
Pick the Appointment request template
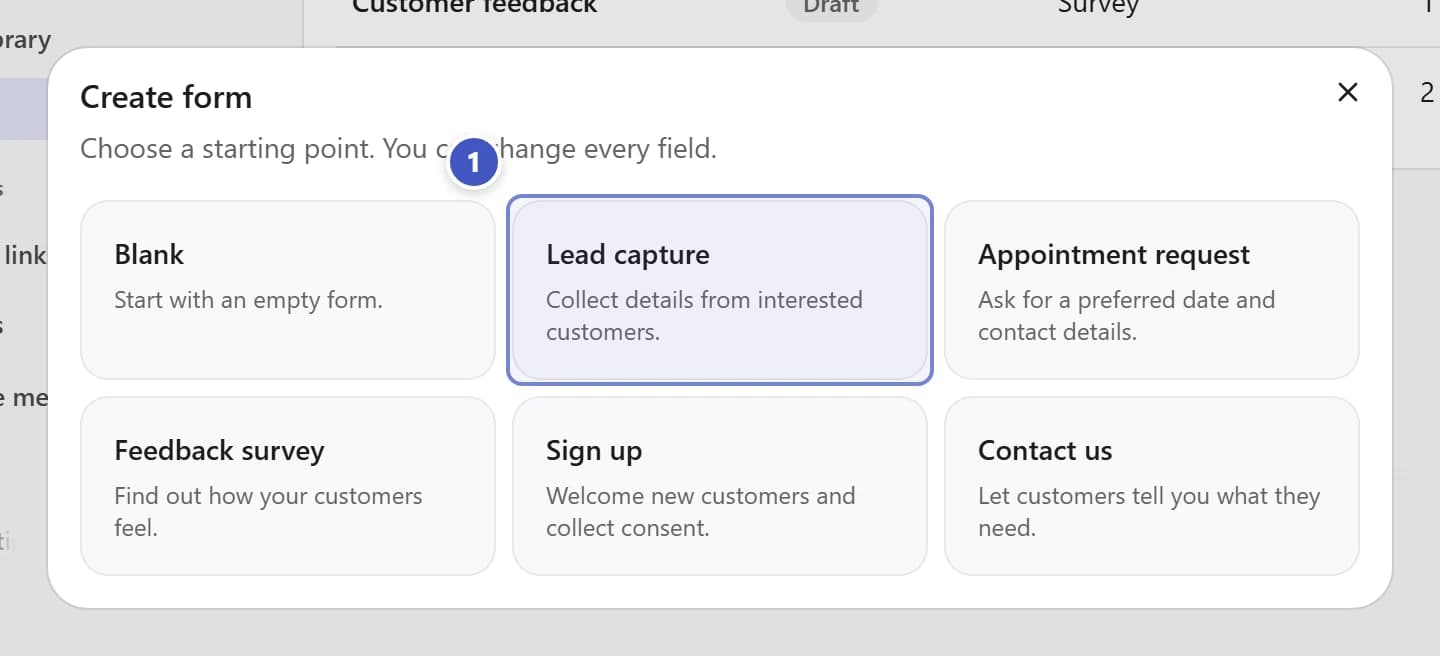pos(1152,290)
